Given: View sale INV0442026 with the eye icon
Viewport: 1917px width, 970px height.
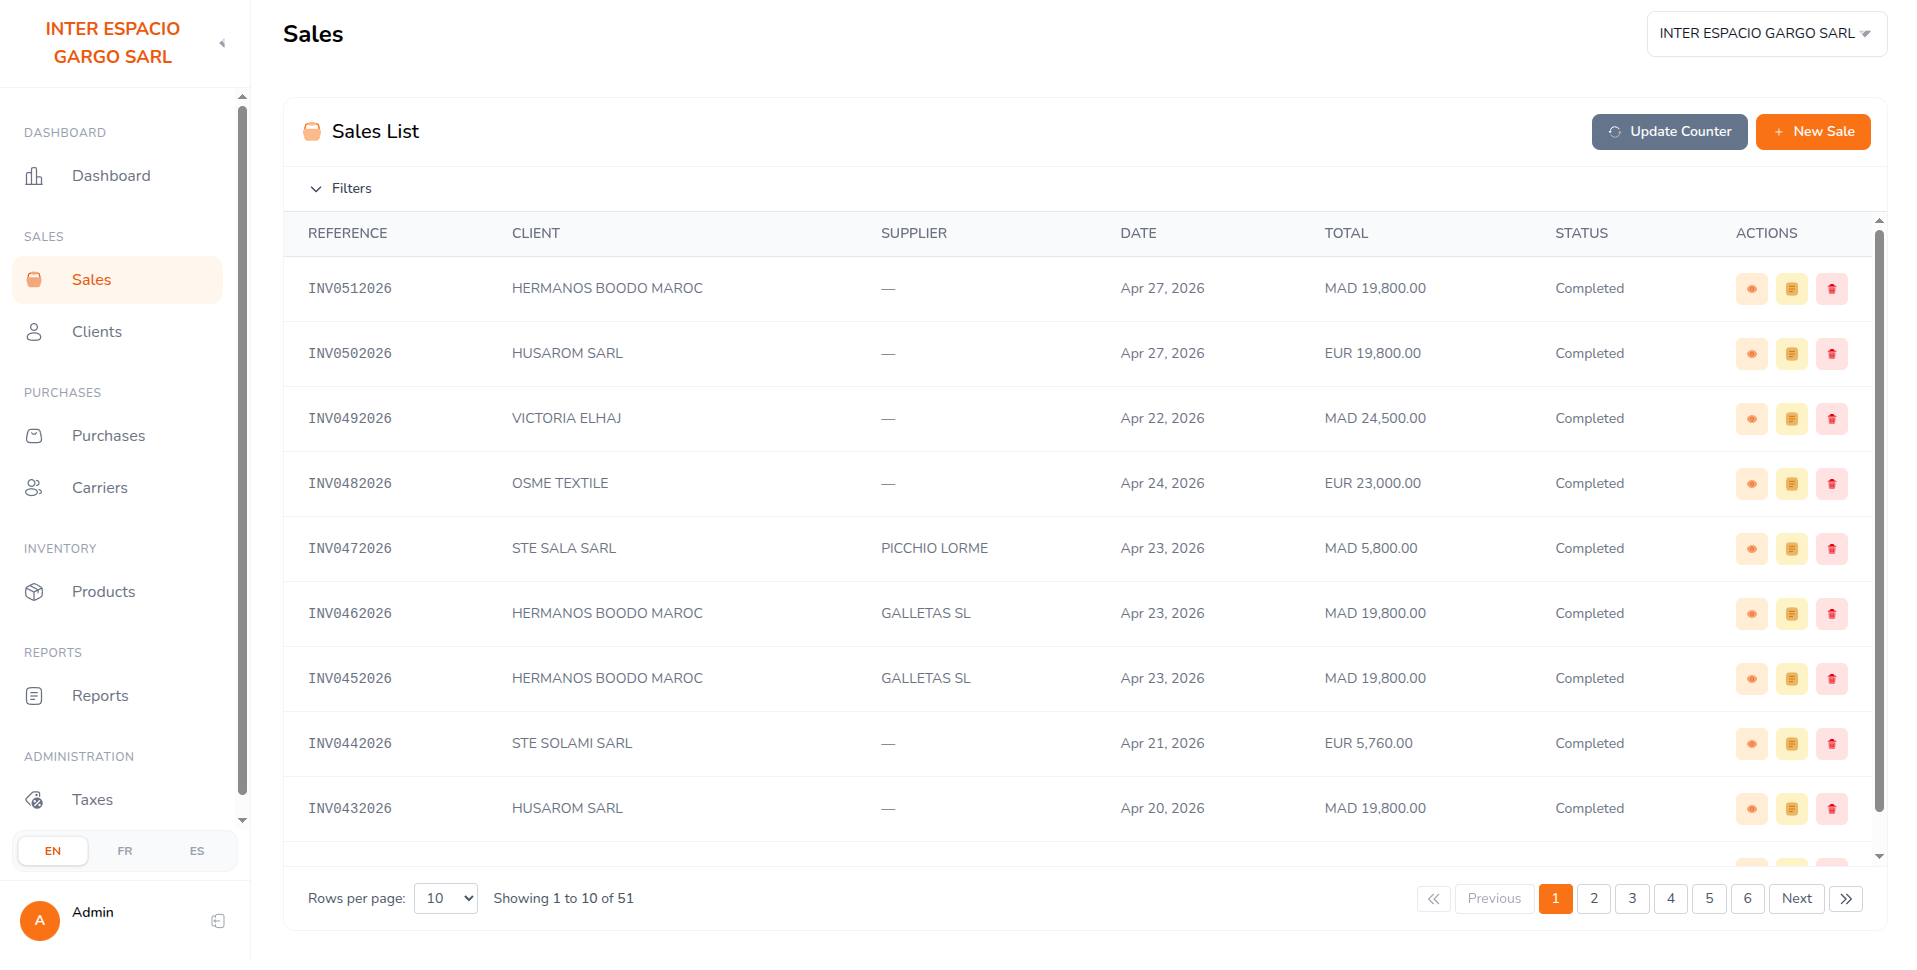Looking at the screenshot, I should tap(1751, 744).
